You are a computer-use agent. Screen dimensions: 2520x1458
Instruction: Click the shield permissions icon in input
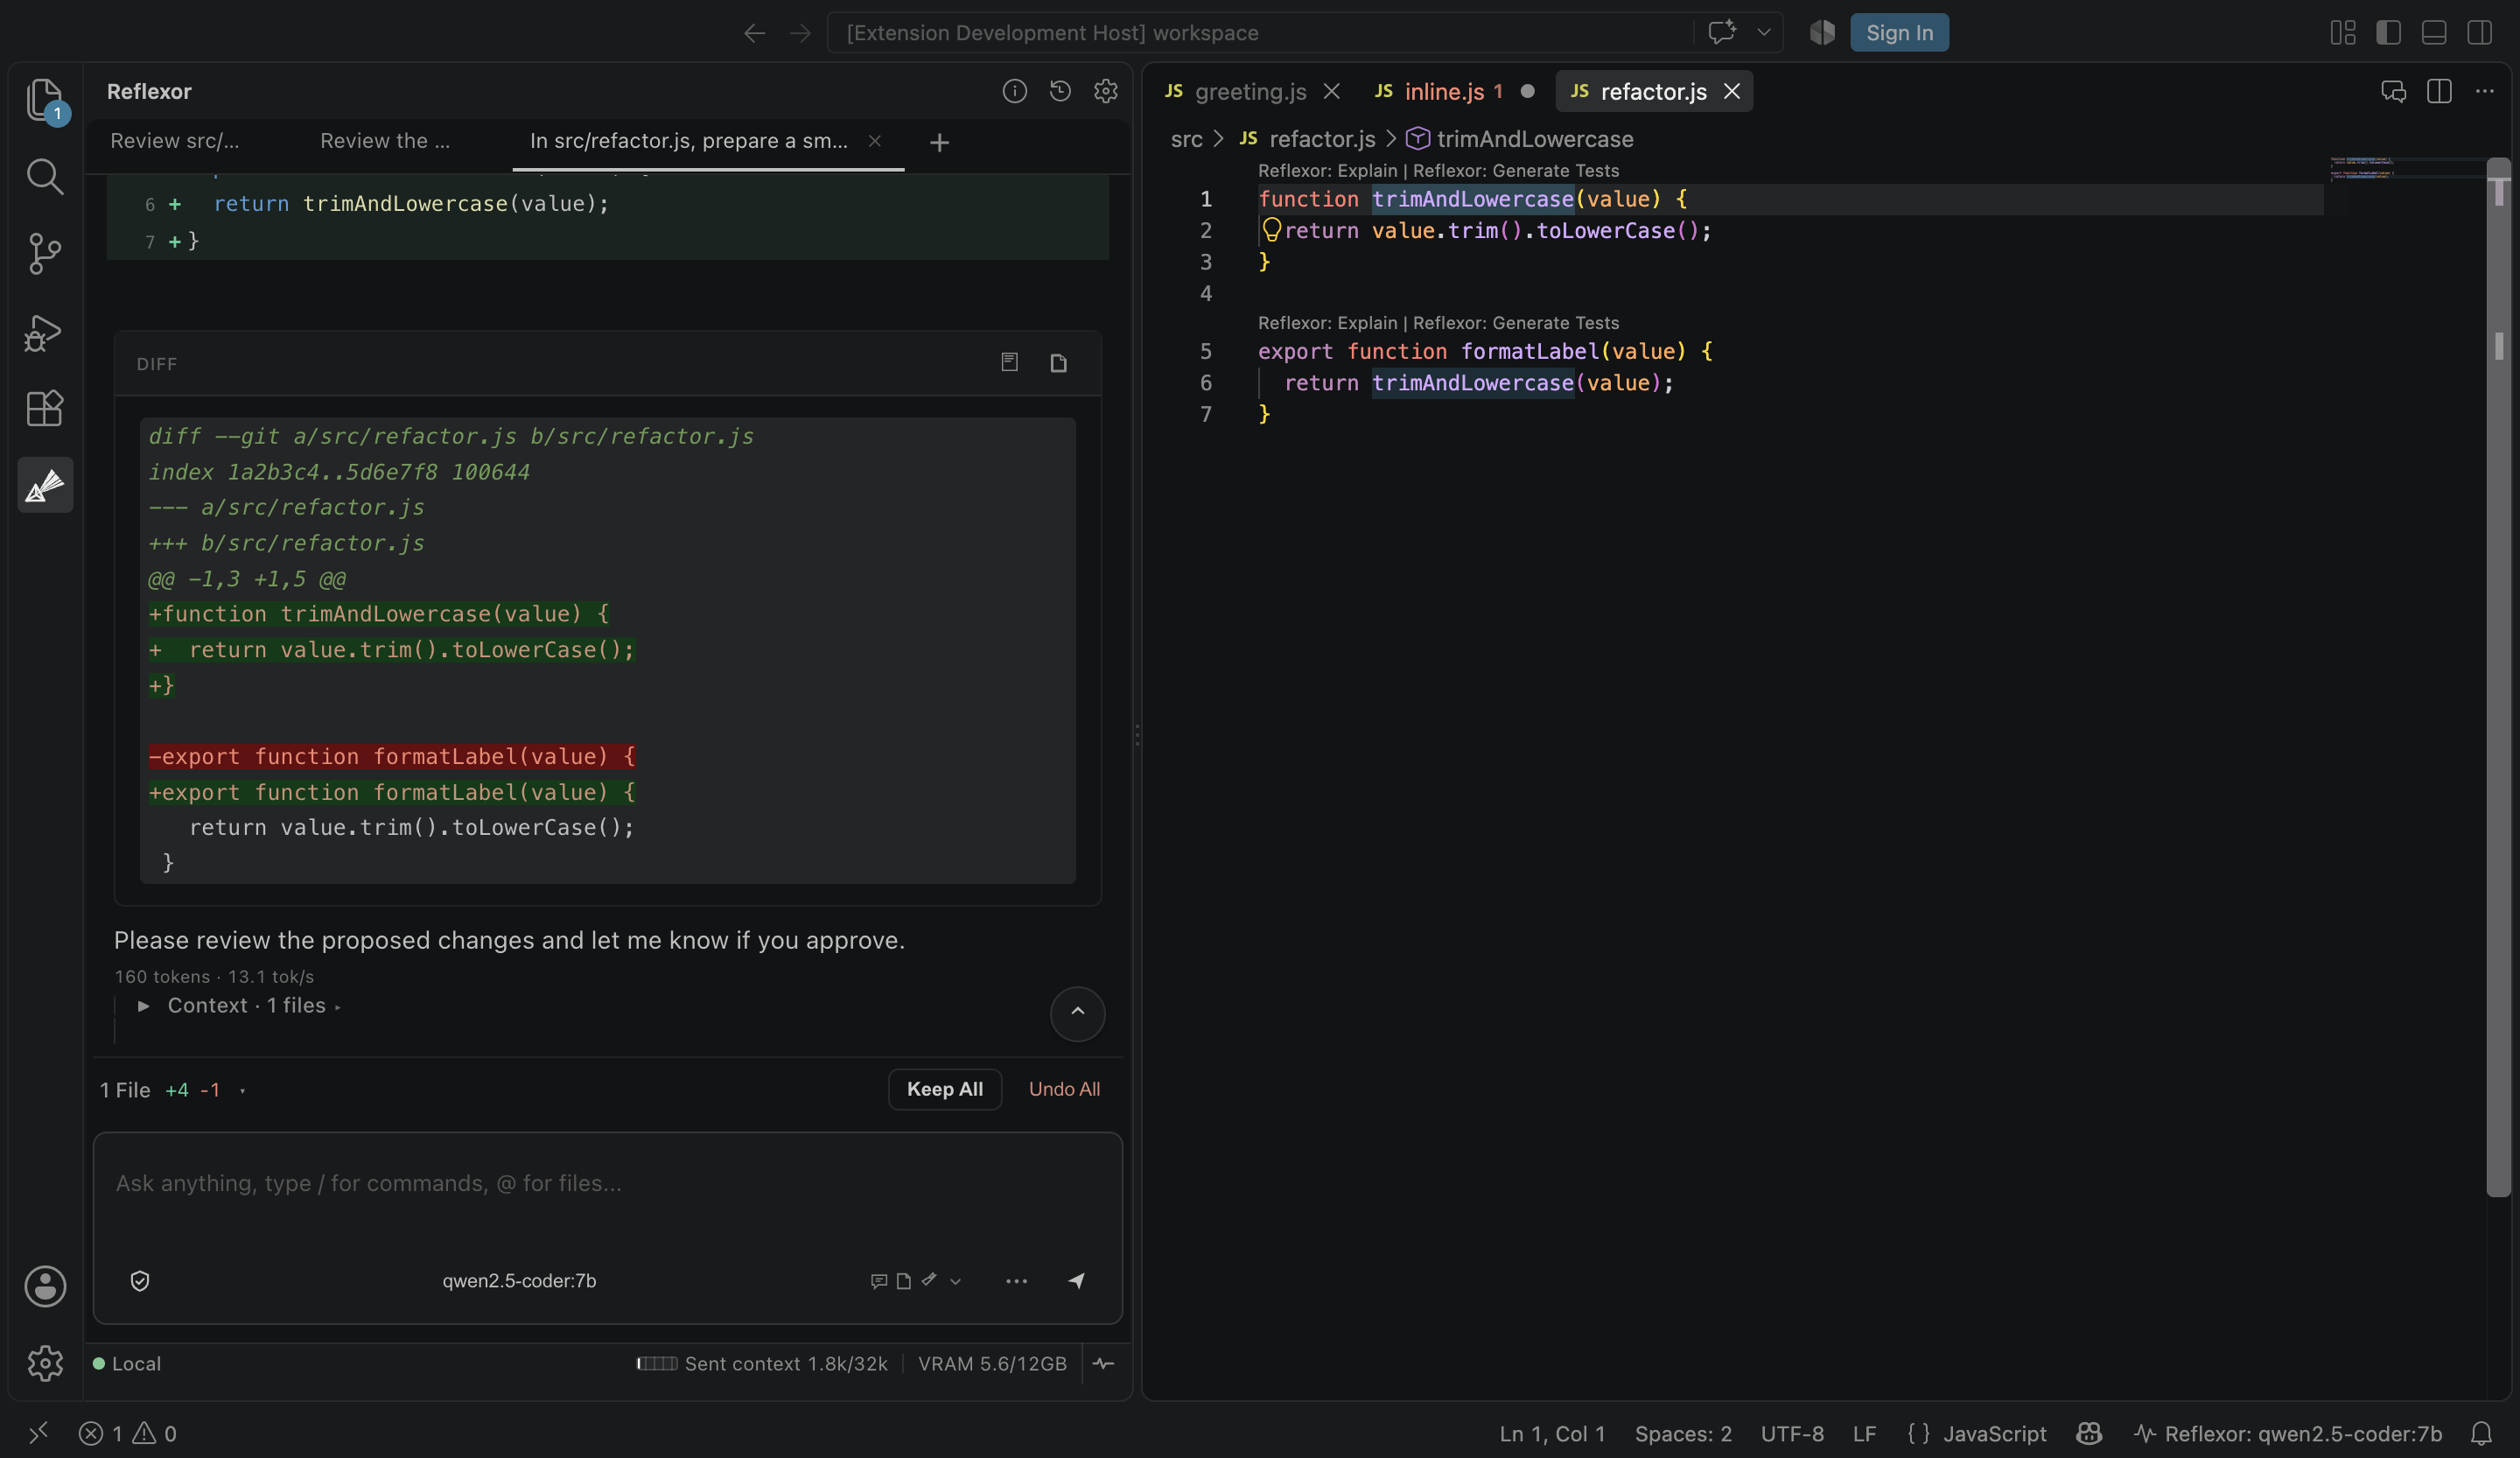point(140,1280)
